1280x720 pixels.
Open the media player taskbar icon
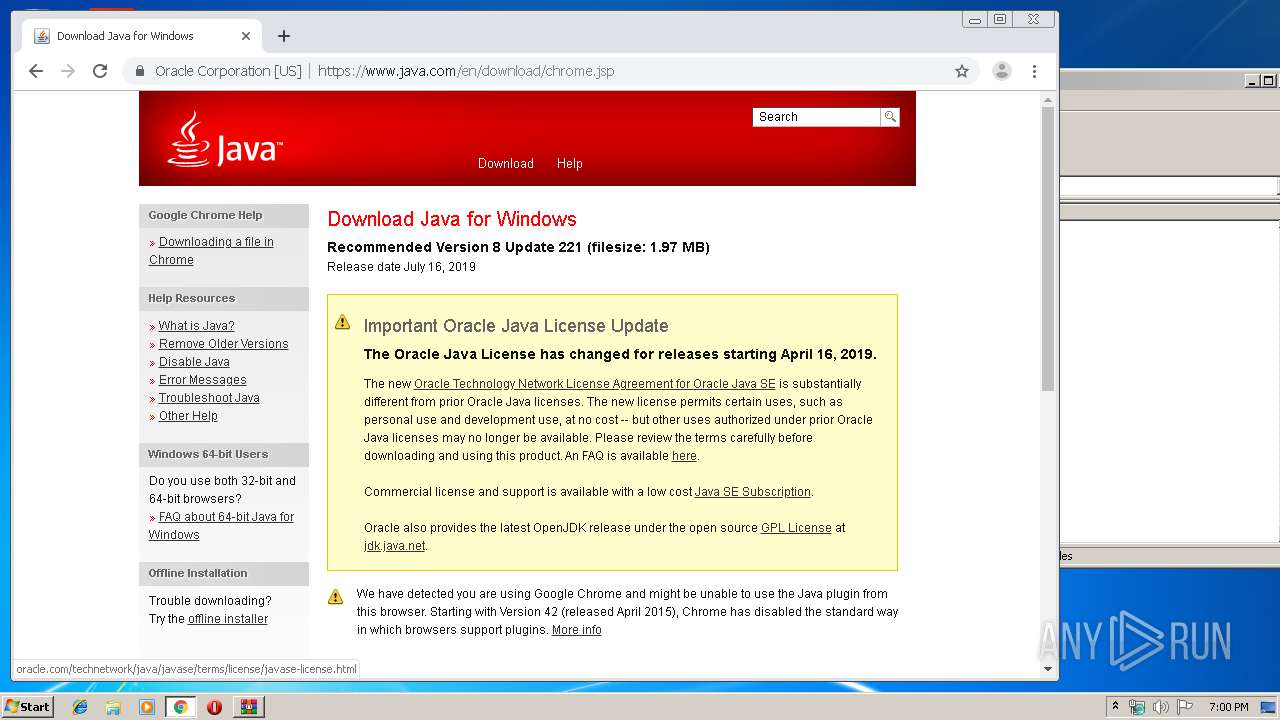tap(146, 707)
